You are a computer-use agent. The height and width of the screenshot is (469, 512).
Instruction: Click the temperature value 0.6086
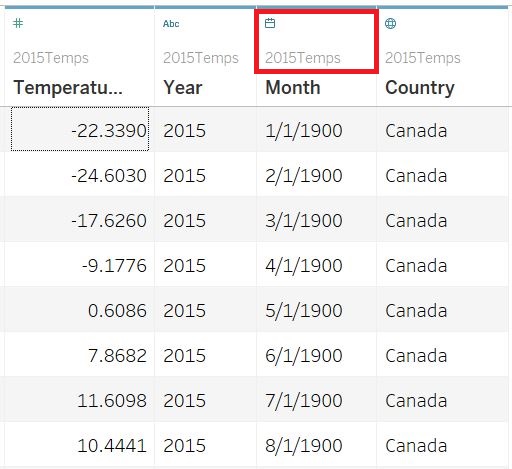117,310
